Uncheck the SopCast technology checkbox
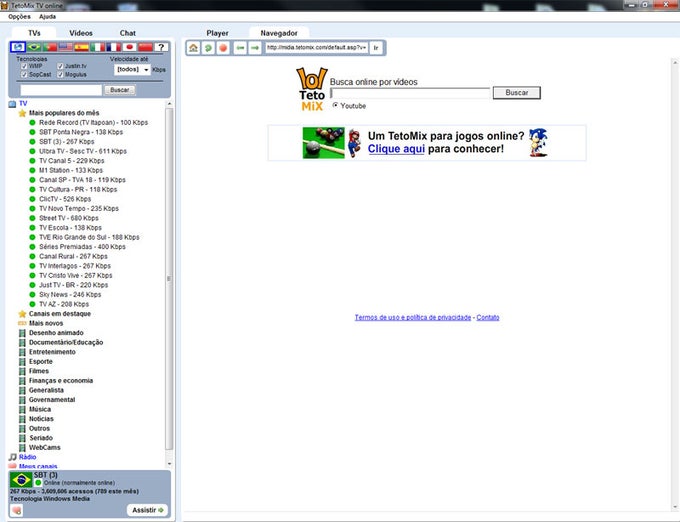 (x=24, y=75)
